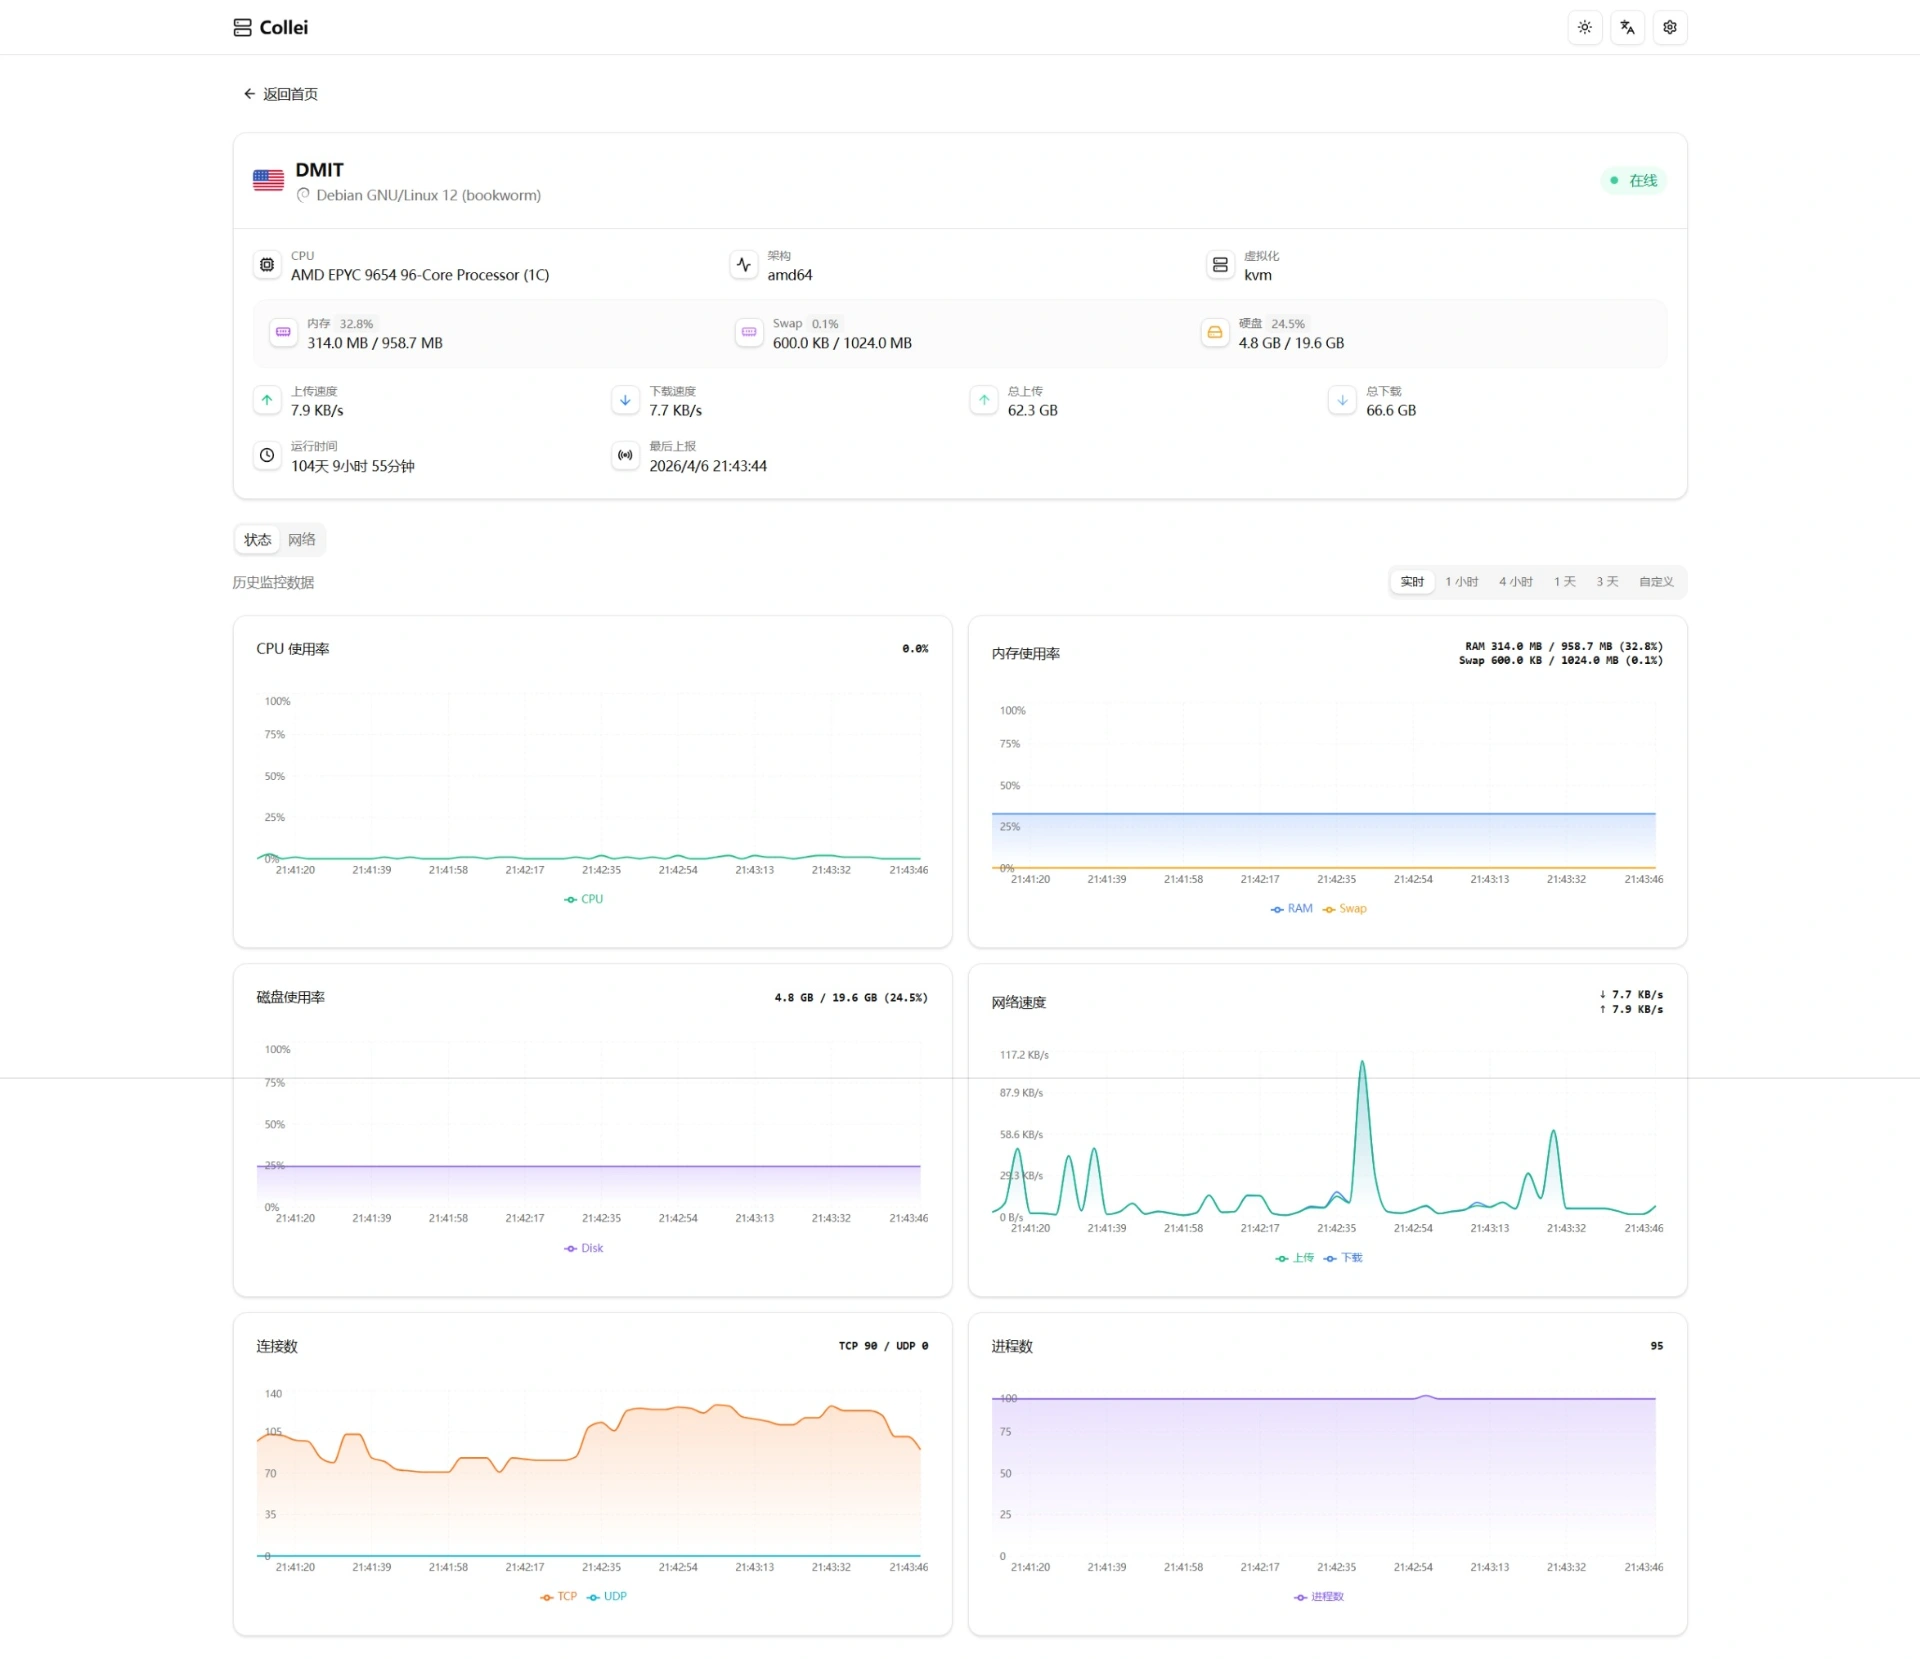Toggle the Swap series visibility
Viewport: 1920px width, 1659px height.
1346,908
